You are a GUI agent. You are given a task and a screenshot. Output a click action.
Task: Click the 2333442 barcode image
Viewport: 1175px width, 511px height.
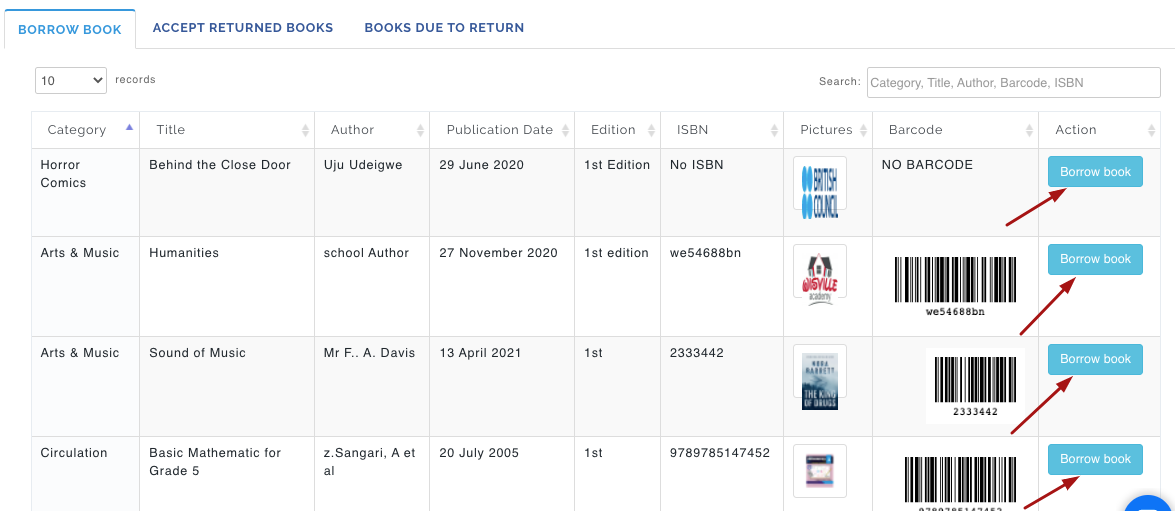975,386
